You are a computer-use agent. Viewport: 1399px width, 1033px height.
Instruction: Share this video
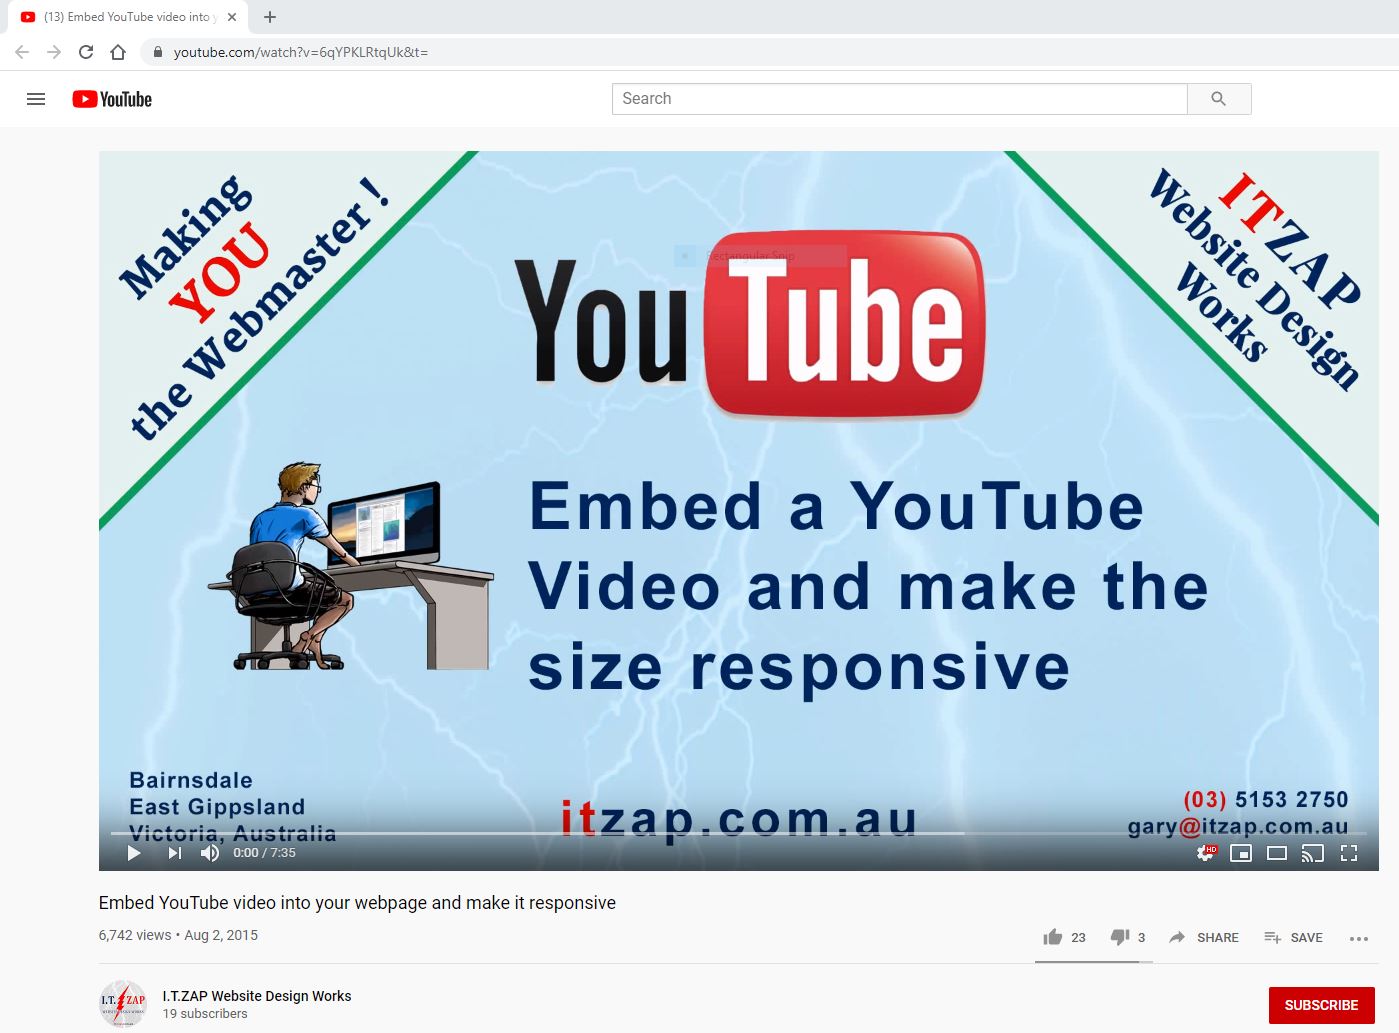point(1204,937)
